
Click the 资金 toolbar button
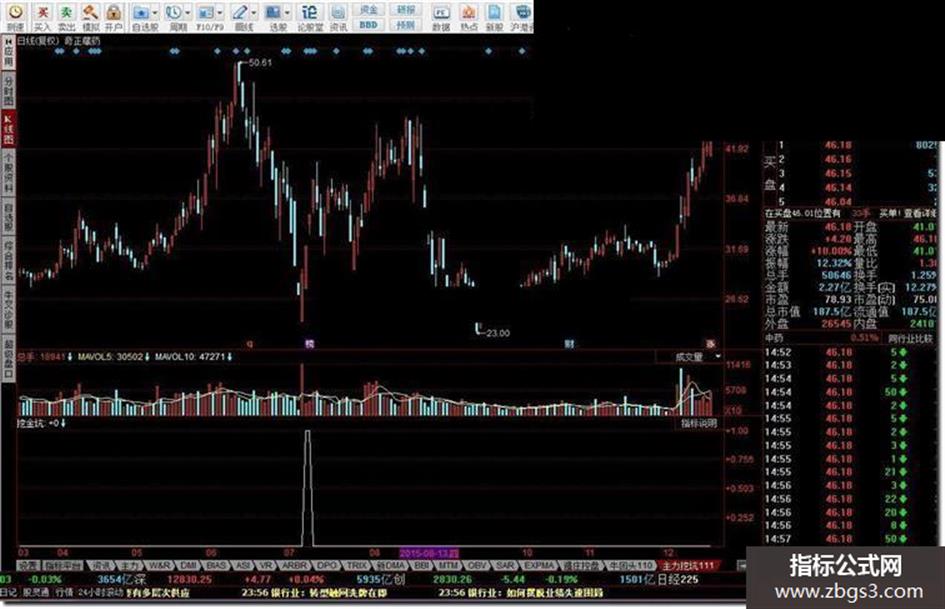[369, 10]
